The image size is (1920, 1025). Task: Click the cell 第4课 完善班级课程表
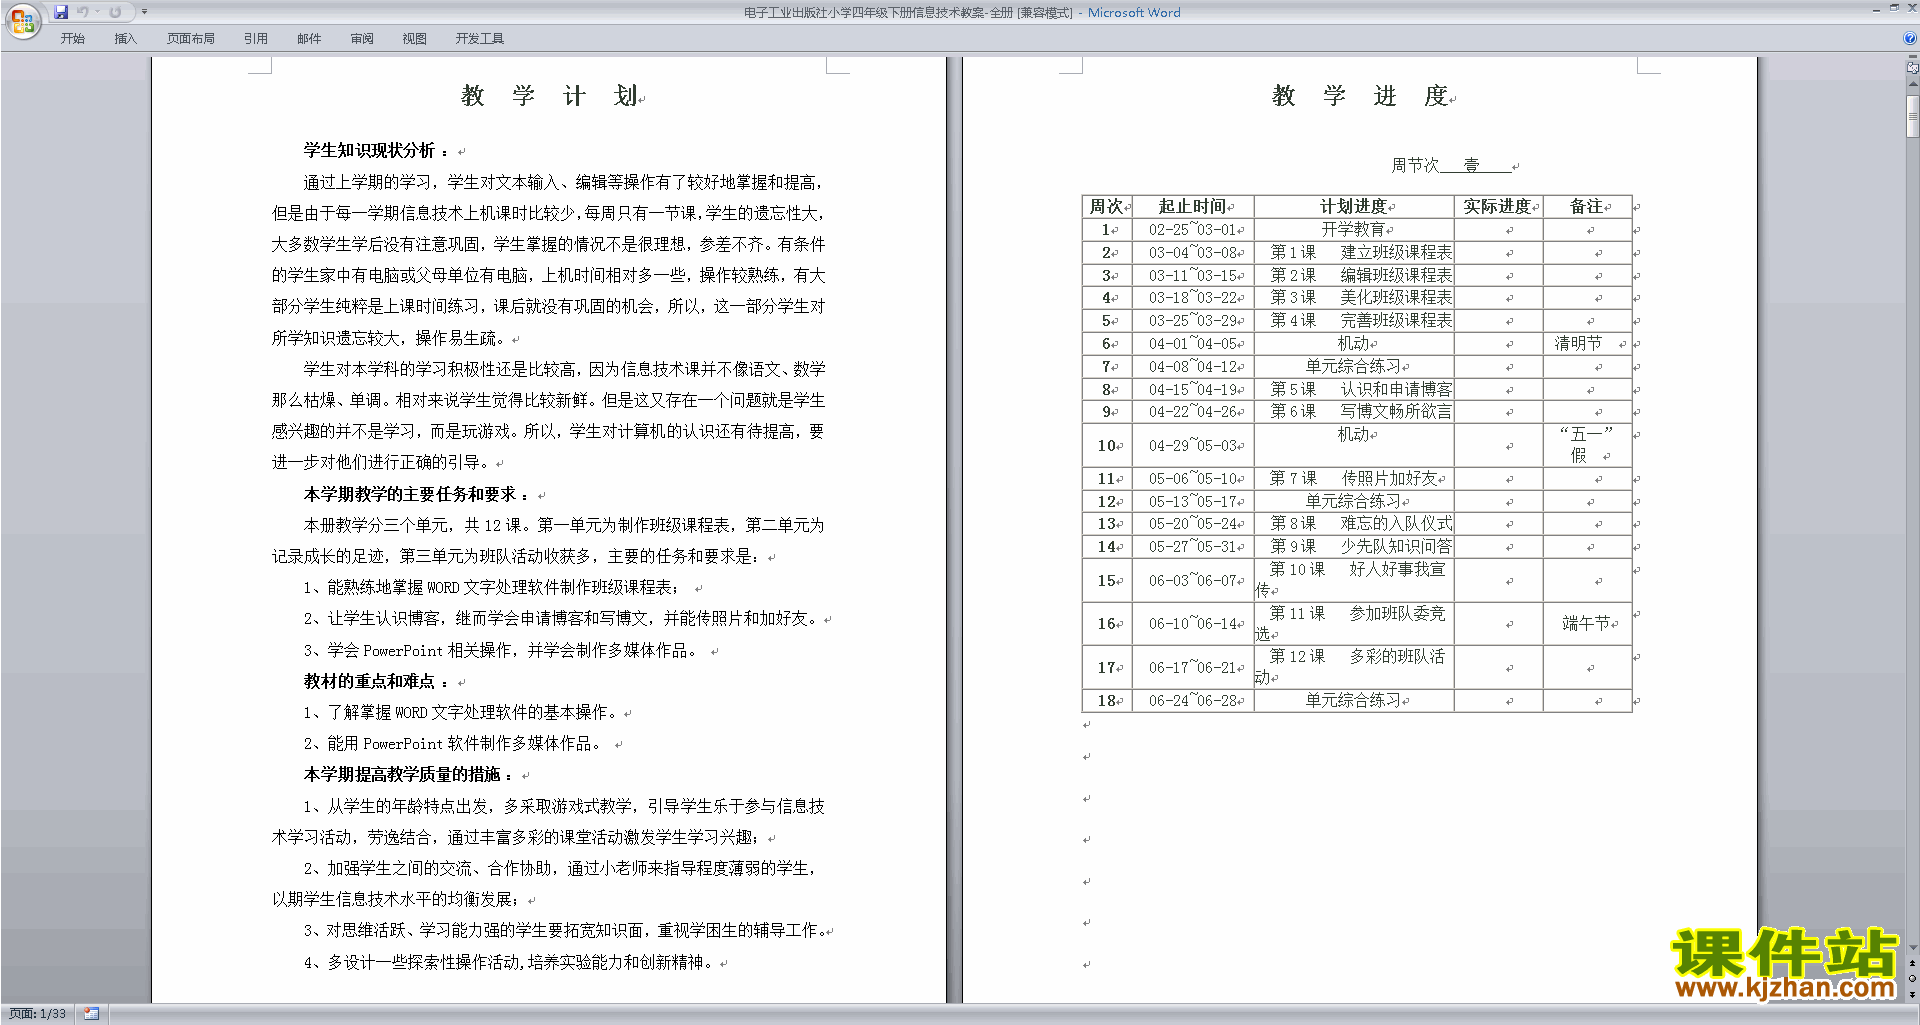(1354, 321)
